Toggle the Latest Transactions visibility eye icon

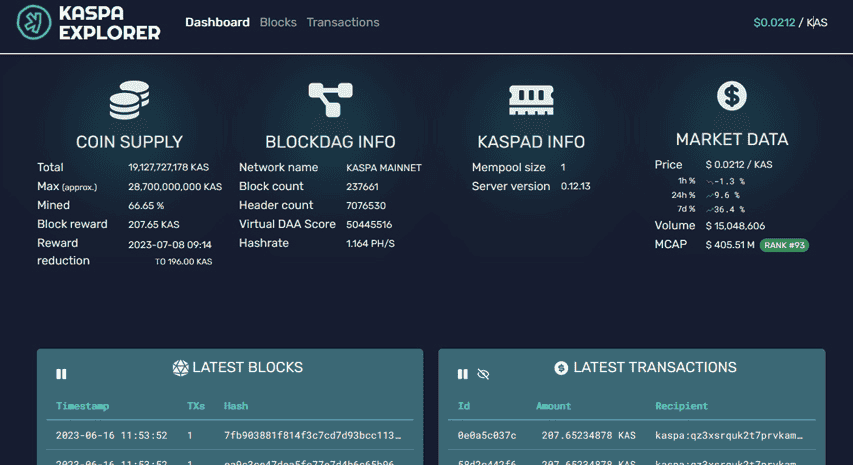[x=483, y=374]
